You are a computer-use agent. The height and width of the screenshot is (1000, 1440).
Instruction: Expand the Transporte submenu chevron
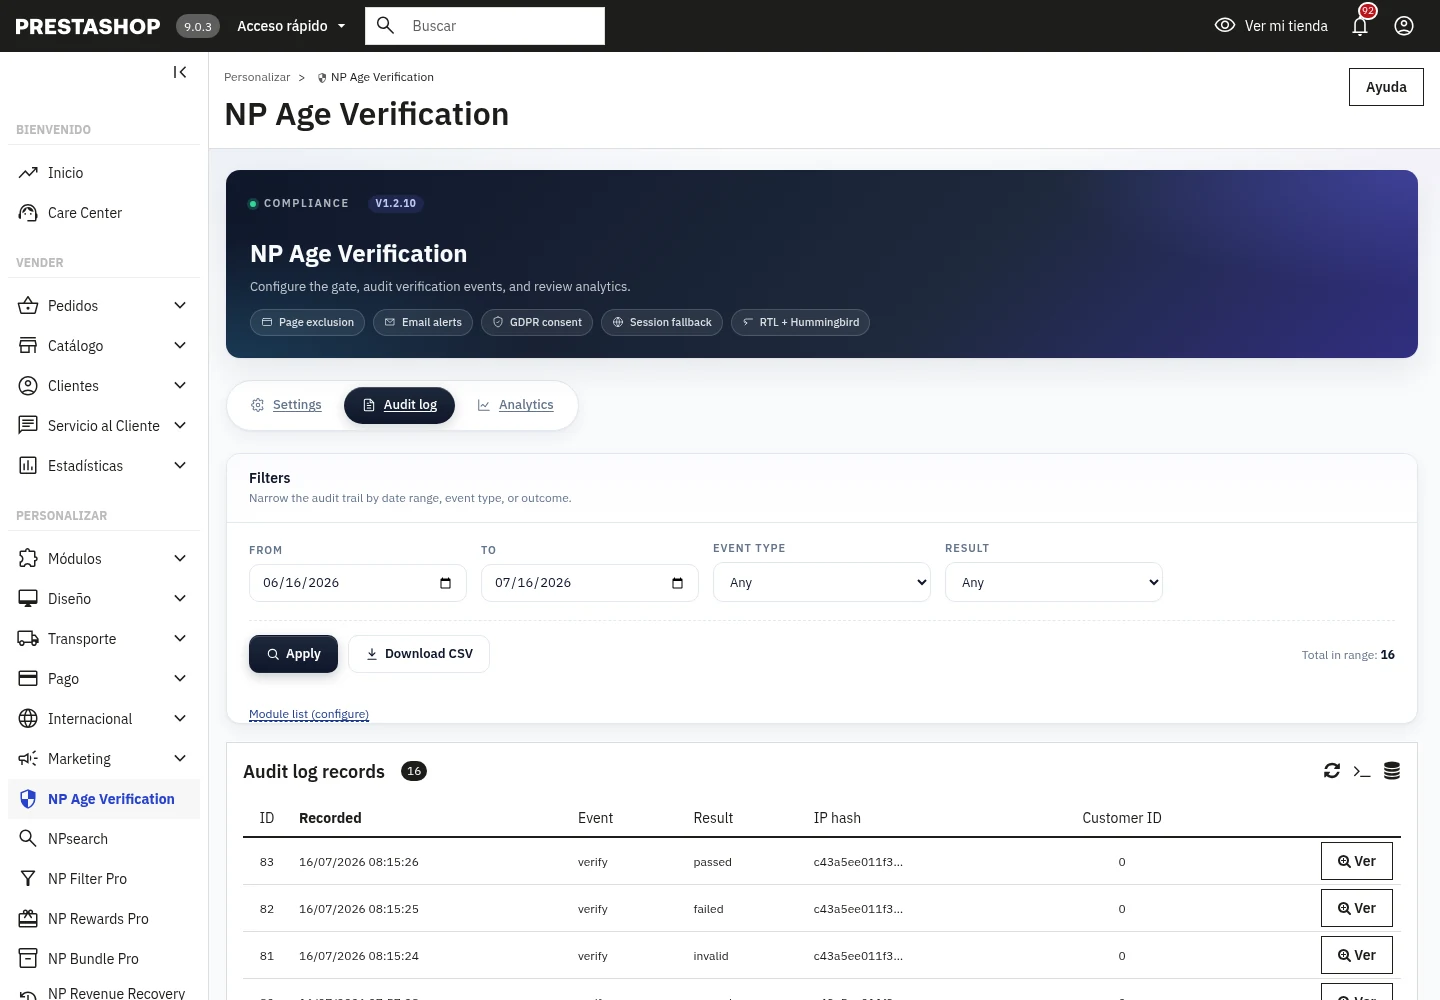[x=180, y=639]
